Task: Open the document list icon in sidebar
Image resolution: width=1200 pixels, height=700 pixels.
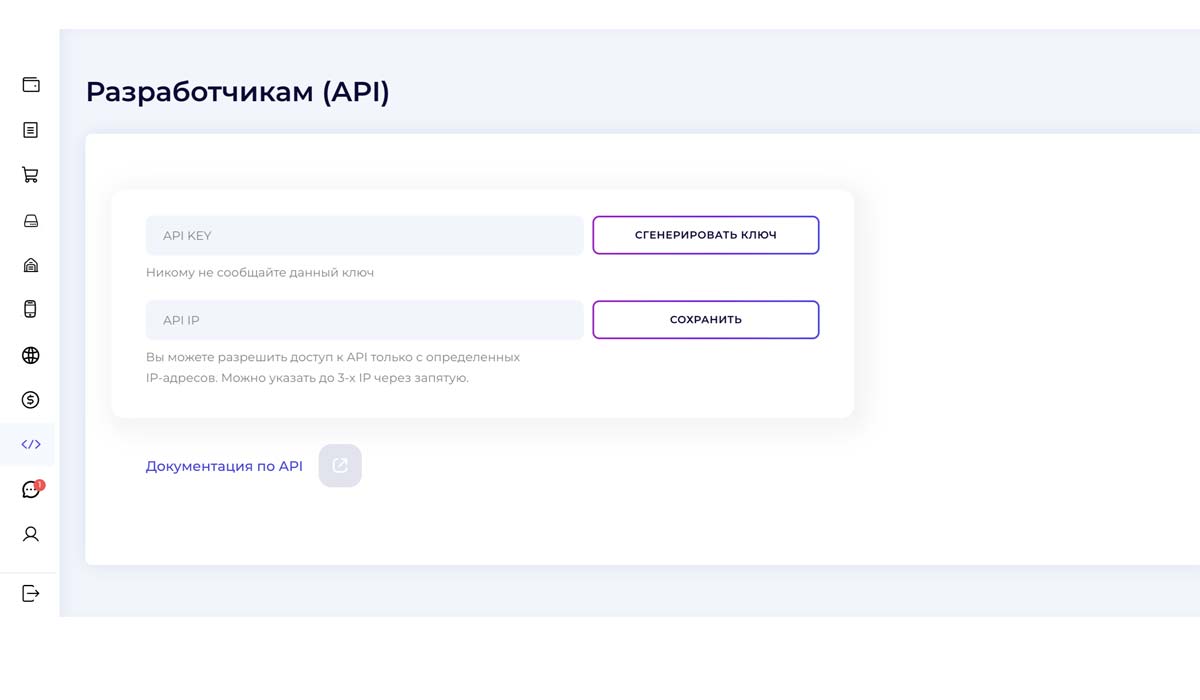Action: pyautogui.click(x=31, y=130)
